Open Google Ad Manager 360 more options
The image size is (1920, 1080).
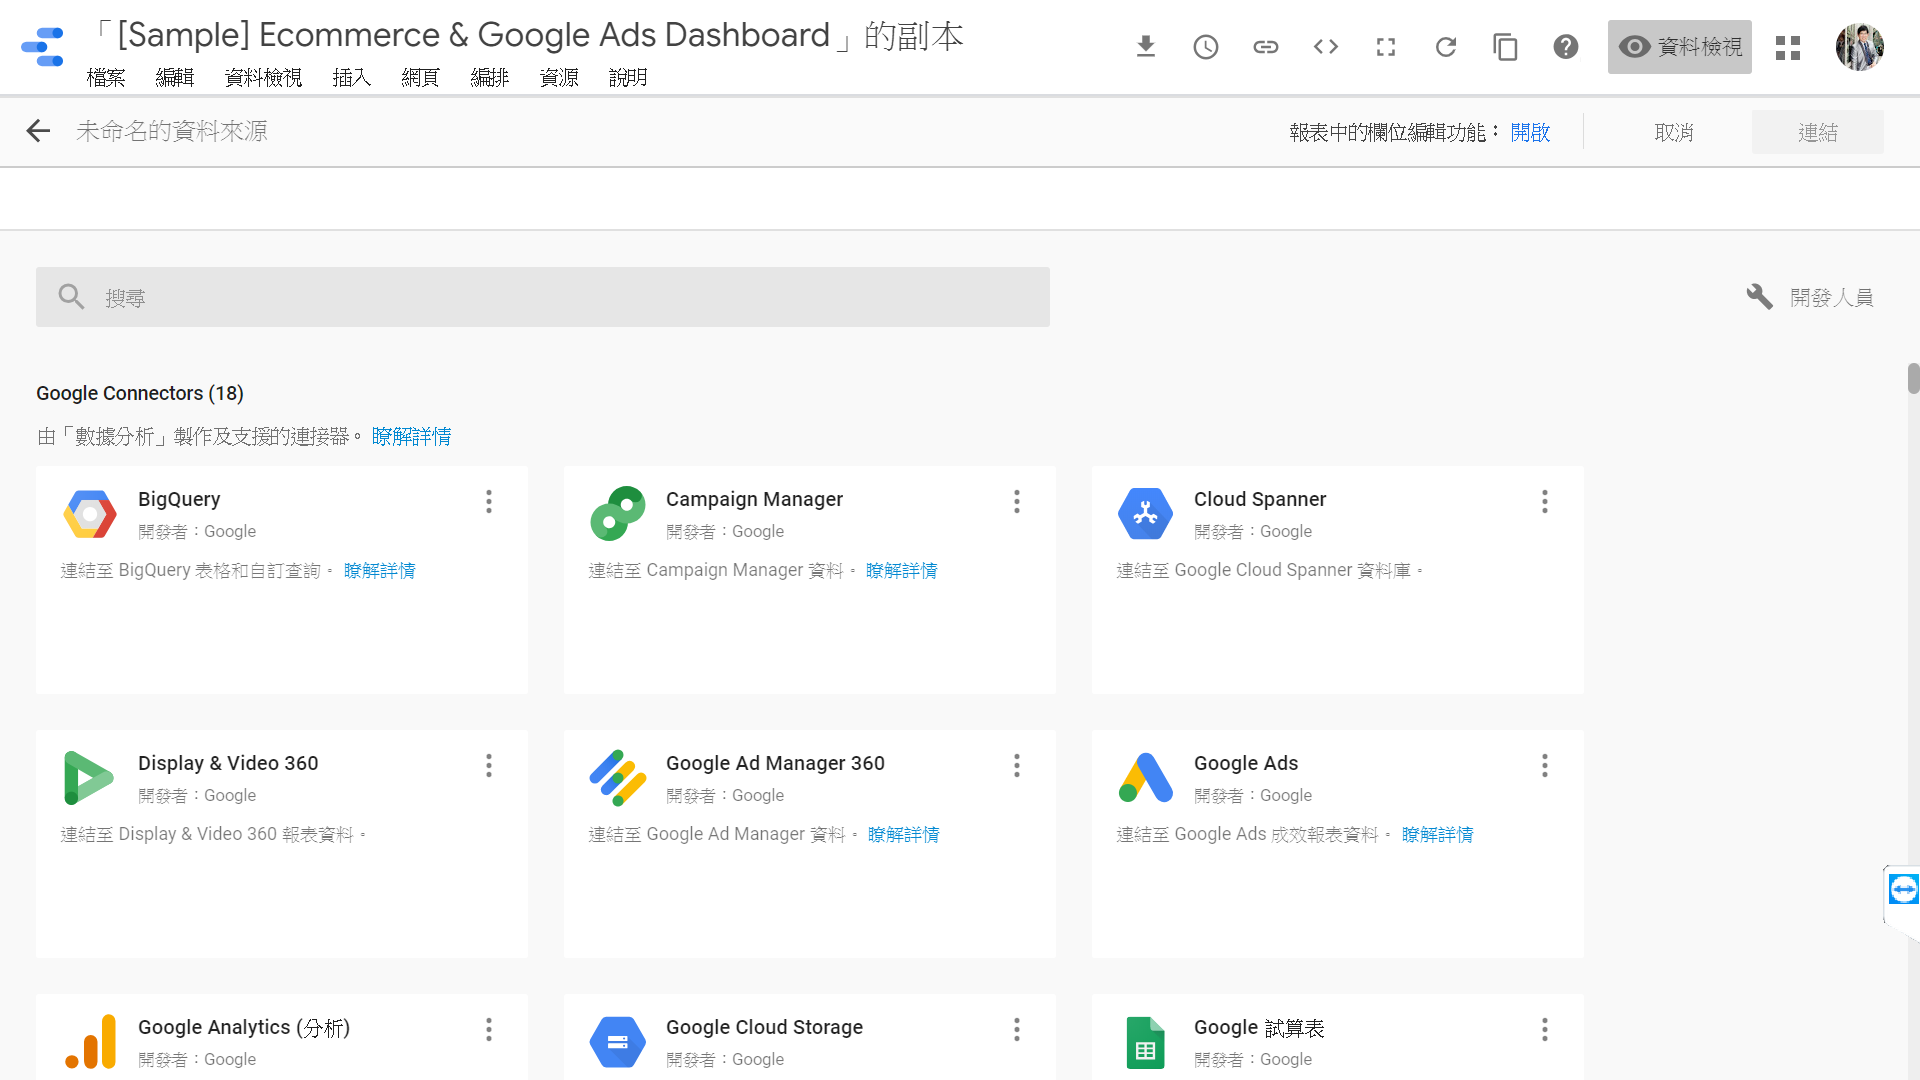click(x=1017, y=766)
